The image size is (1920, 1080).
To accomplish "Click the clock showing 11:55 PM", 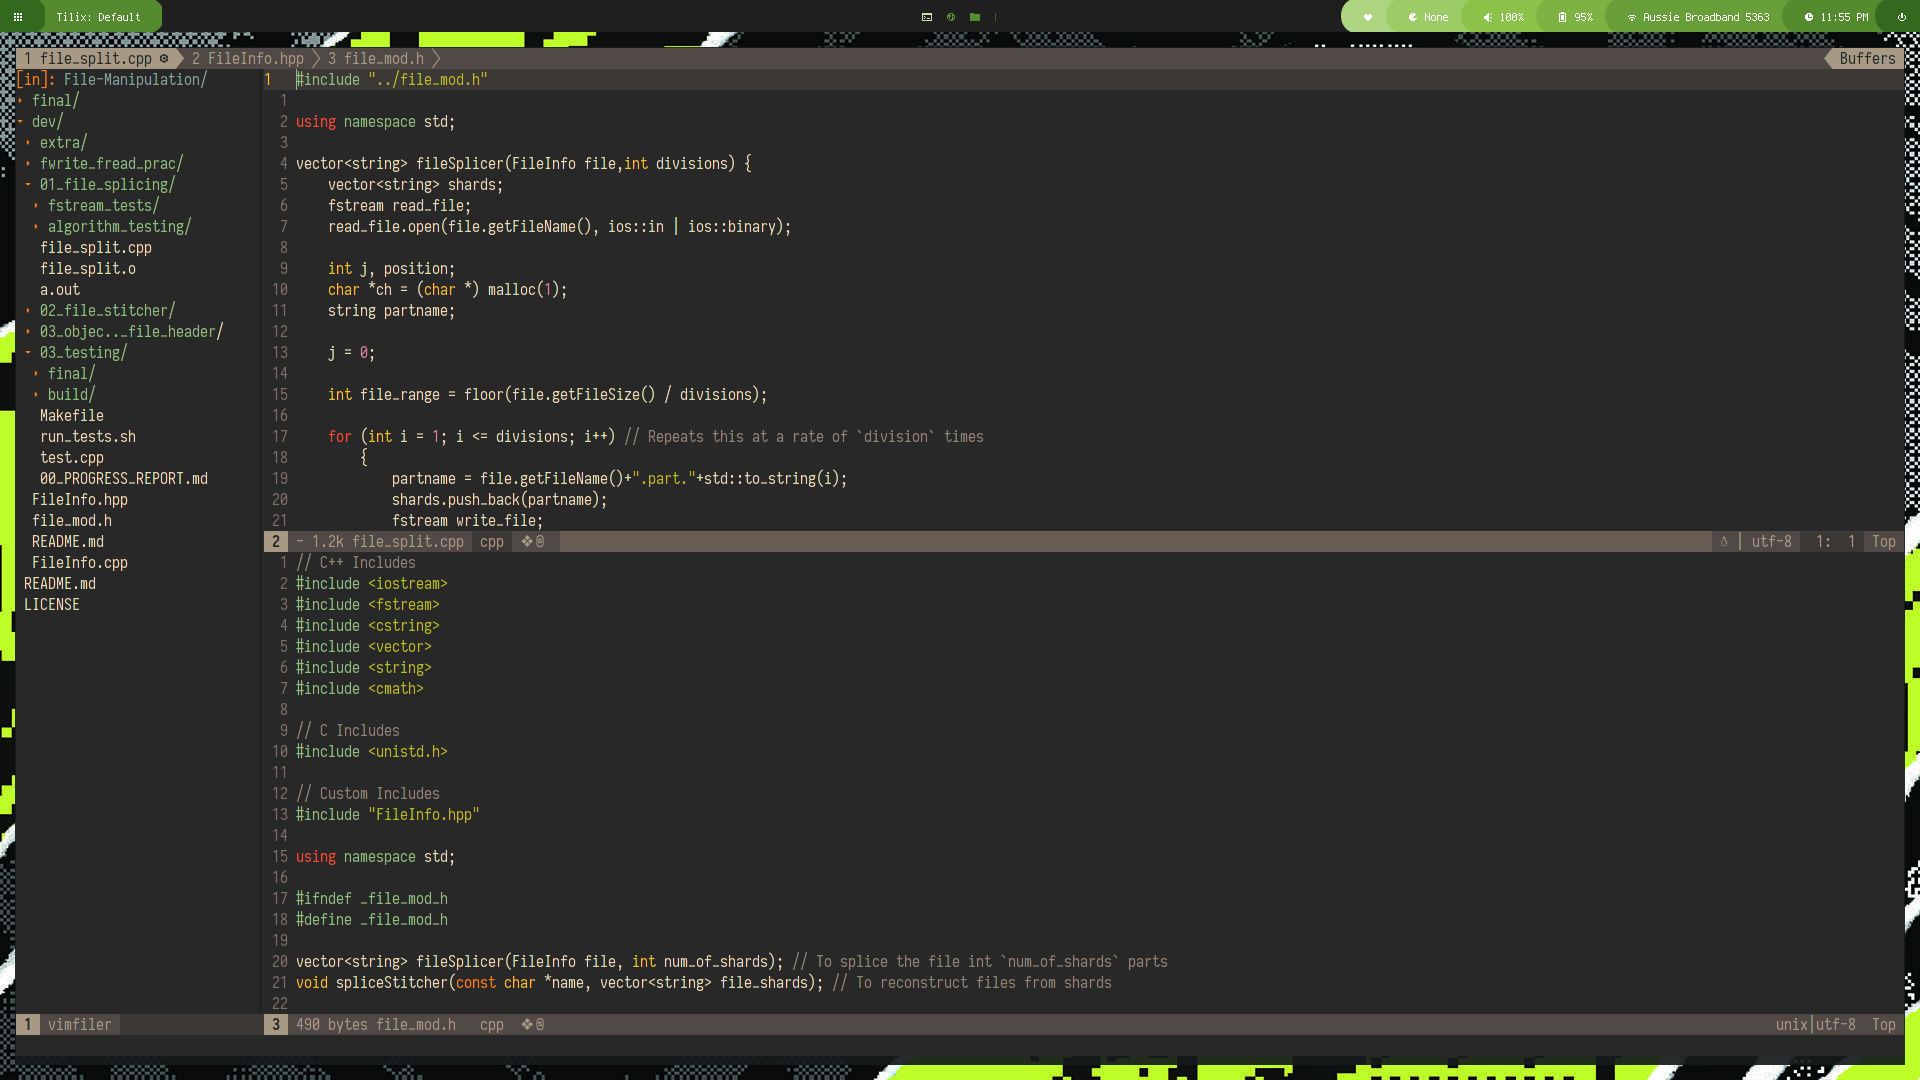I will [1836, 17].
